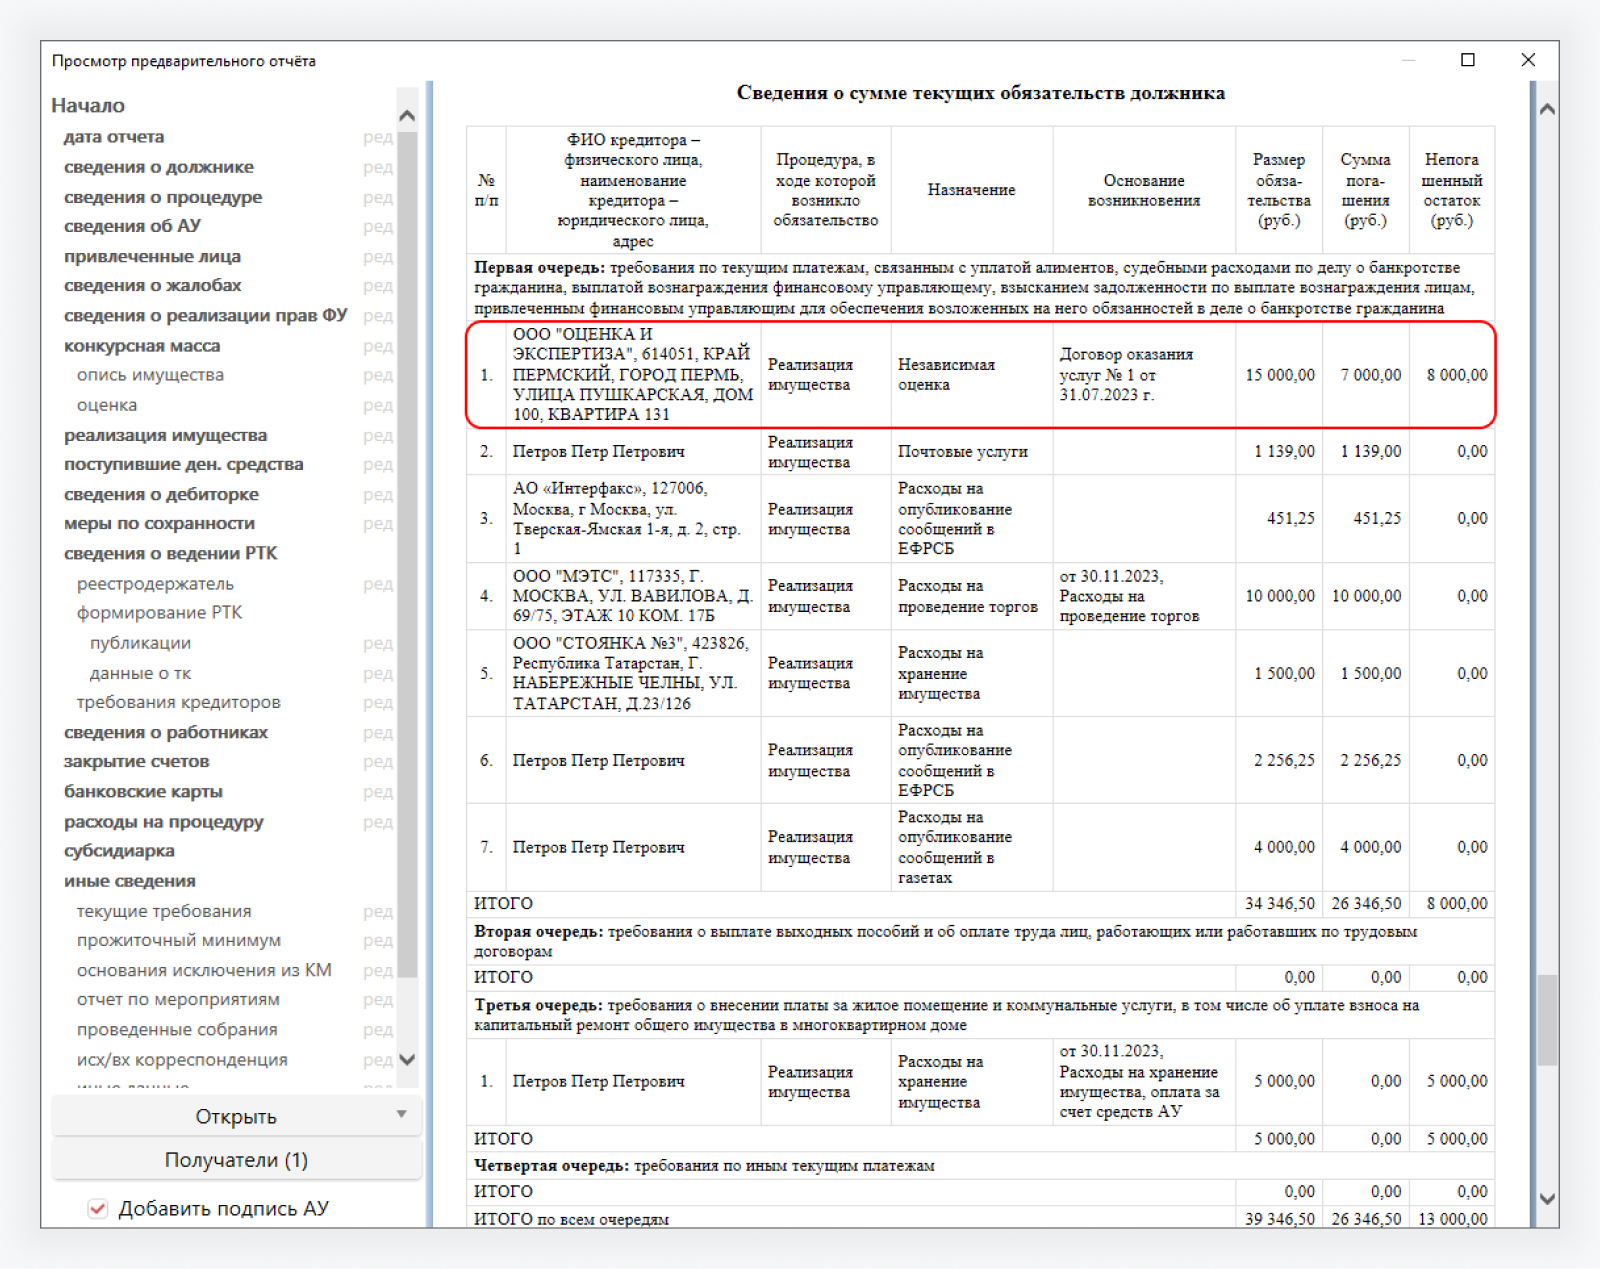Viewport: 1600px width, 1269px height.
Task: Open 'банковские карты' section
Action: [x=143, y=791]
